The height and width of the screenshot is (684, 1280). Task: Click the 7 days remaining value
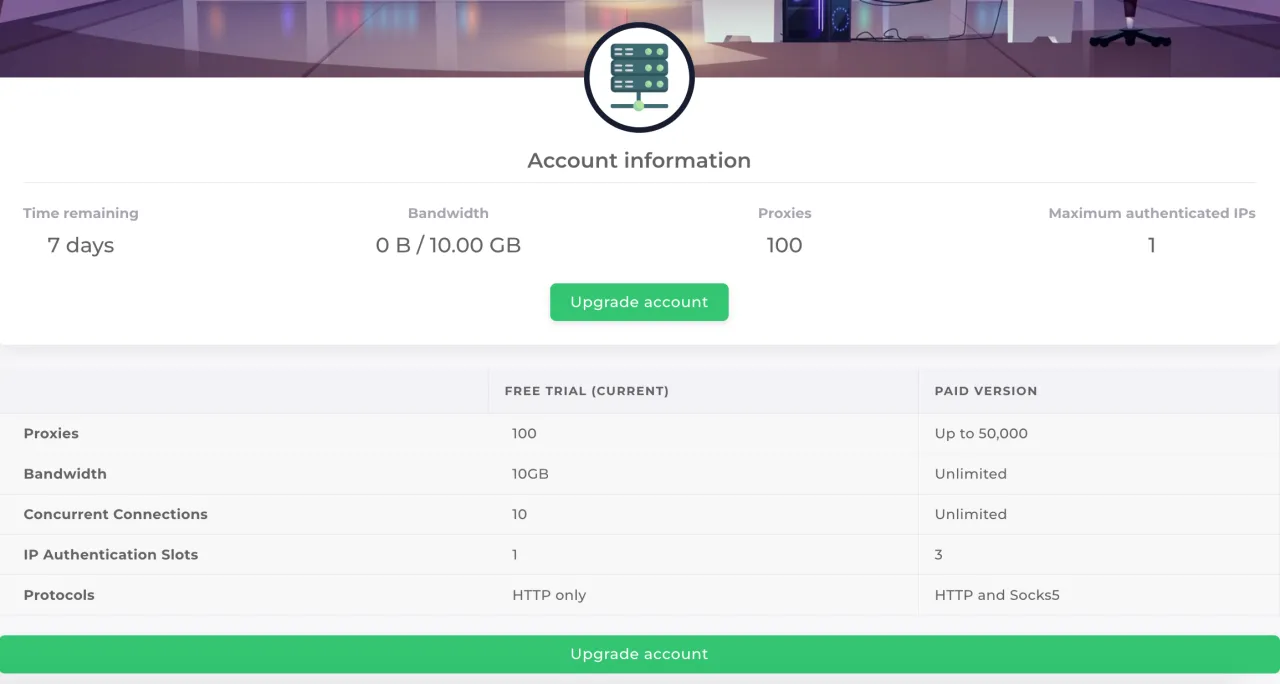pyautogui.click(x=81, y=245)
